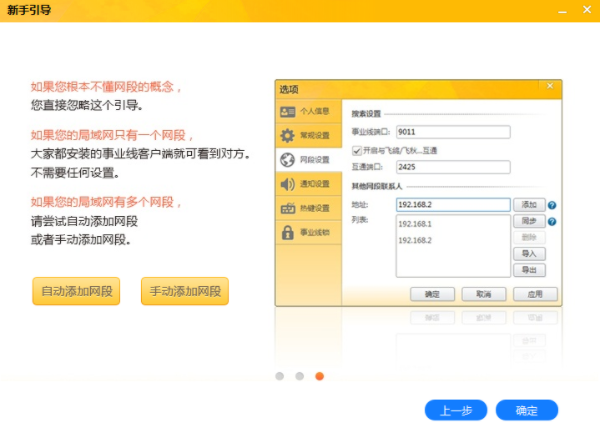600x441 pixels.
Task: Click 取消 in the 选项 dialog
Action: 484,294
